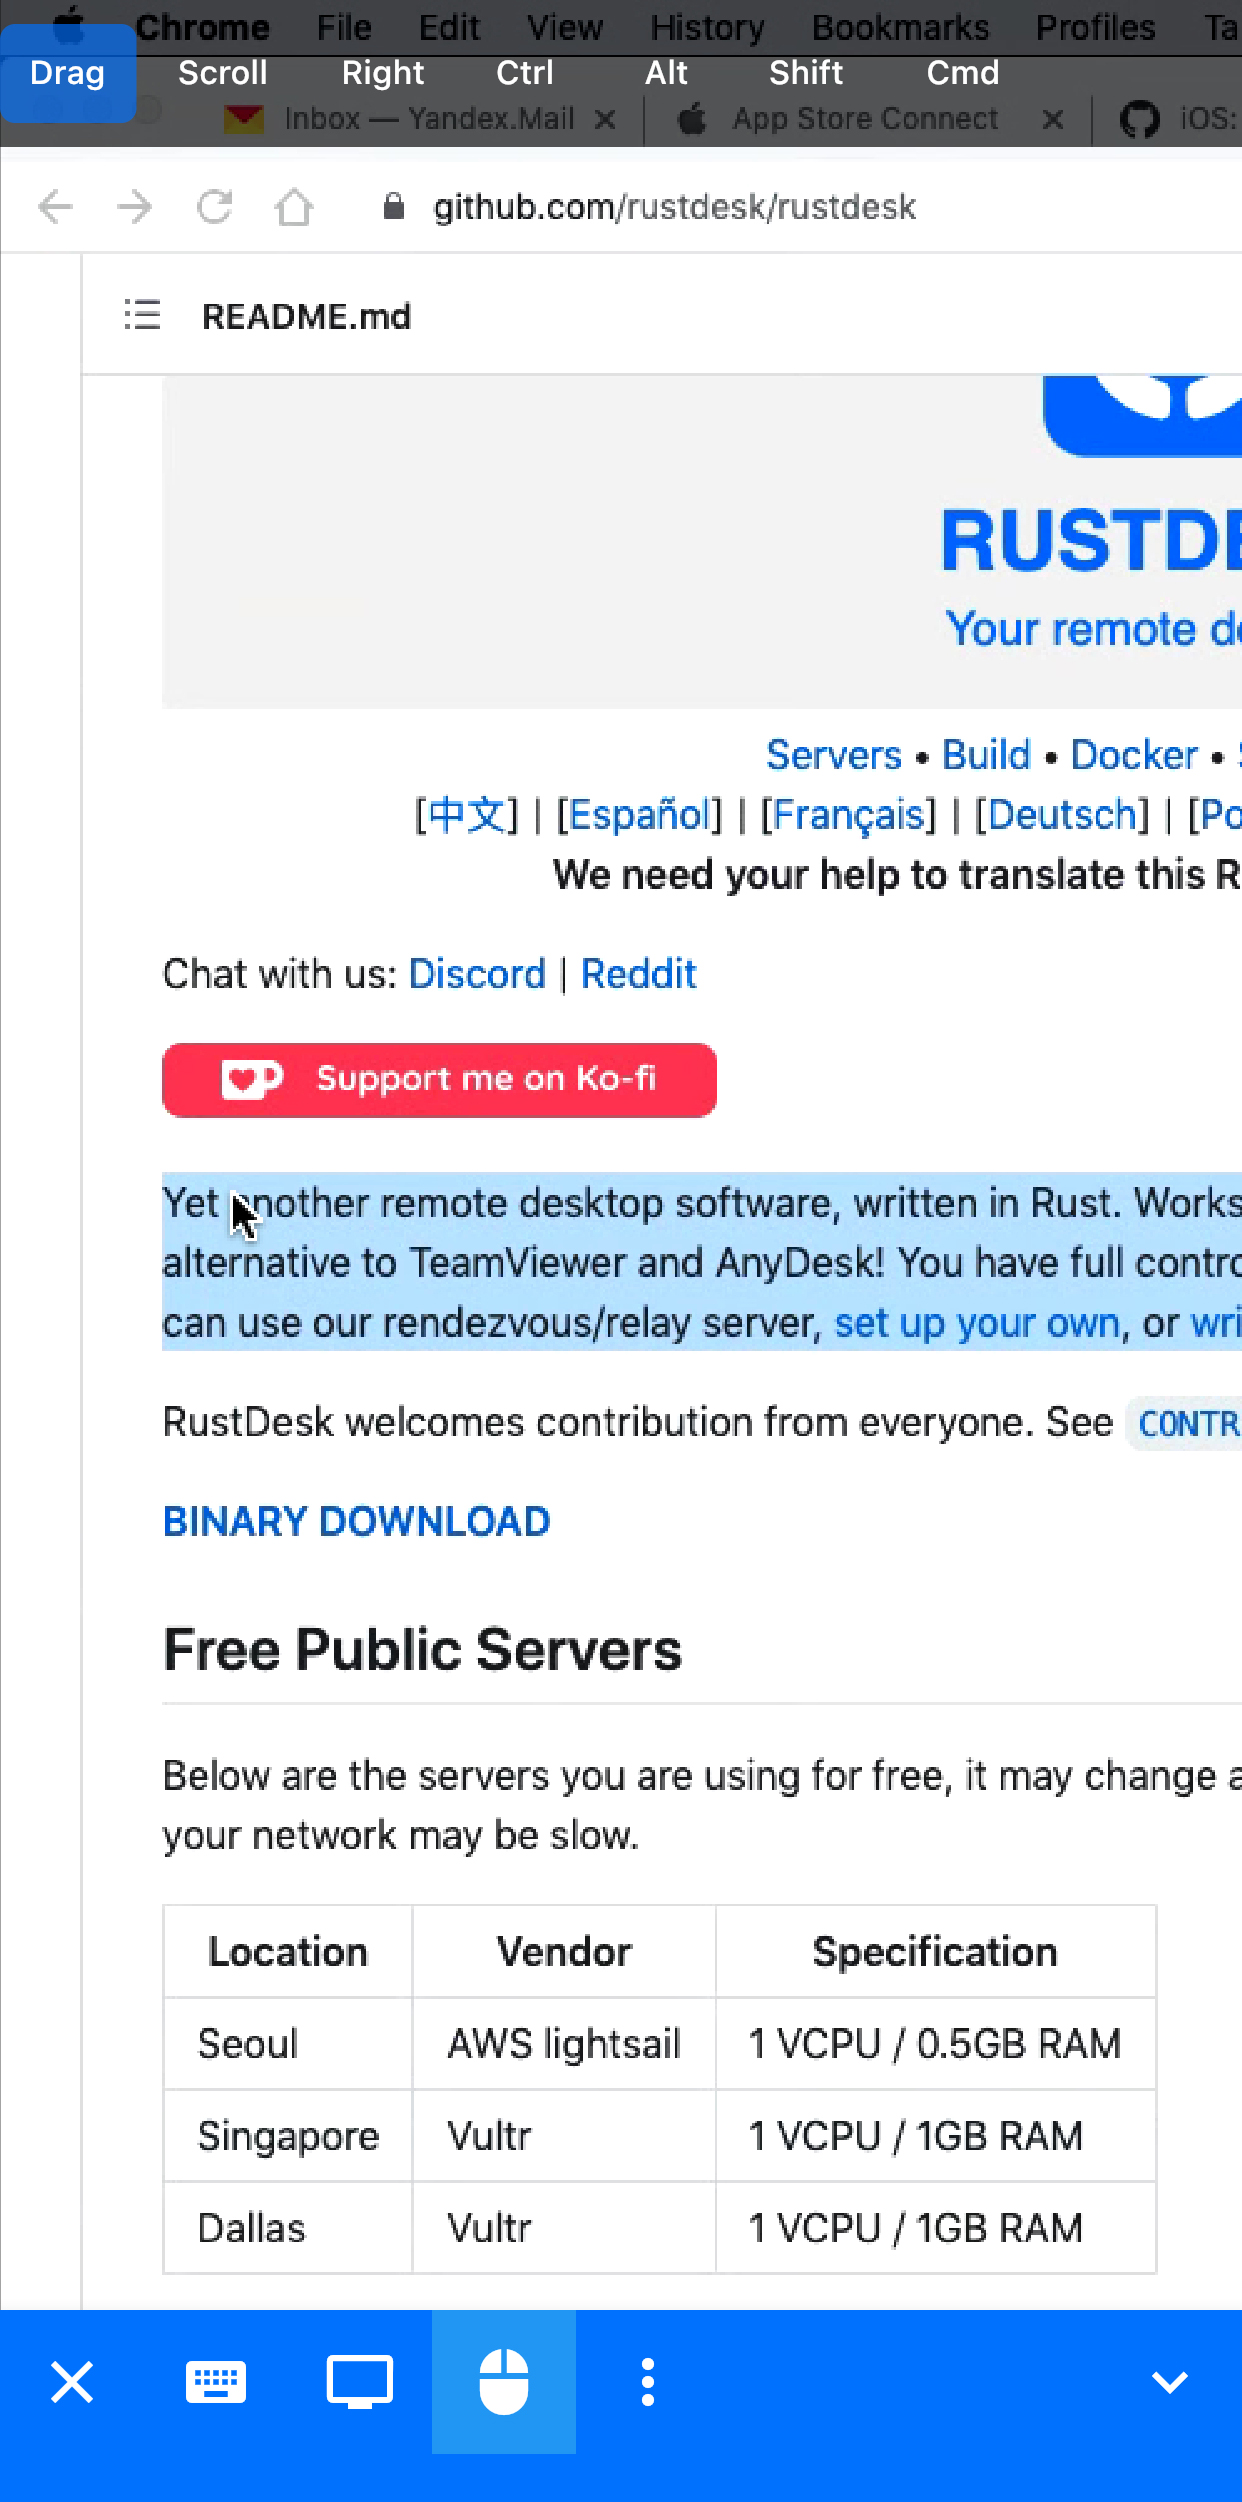This screenshot has height=2502, width=1242.
Task: Tap the display monitor icon
Action: (x=360, y=2382)
